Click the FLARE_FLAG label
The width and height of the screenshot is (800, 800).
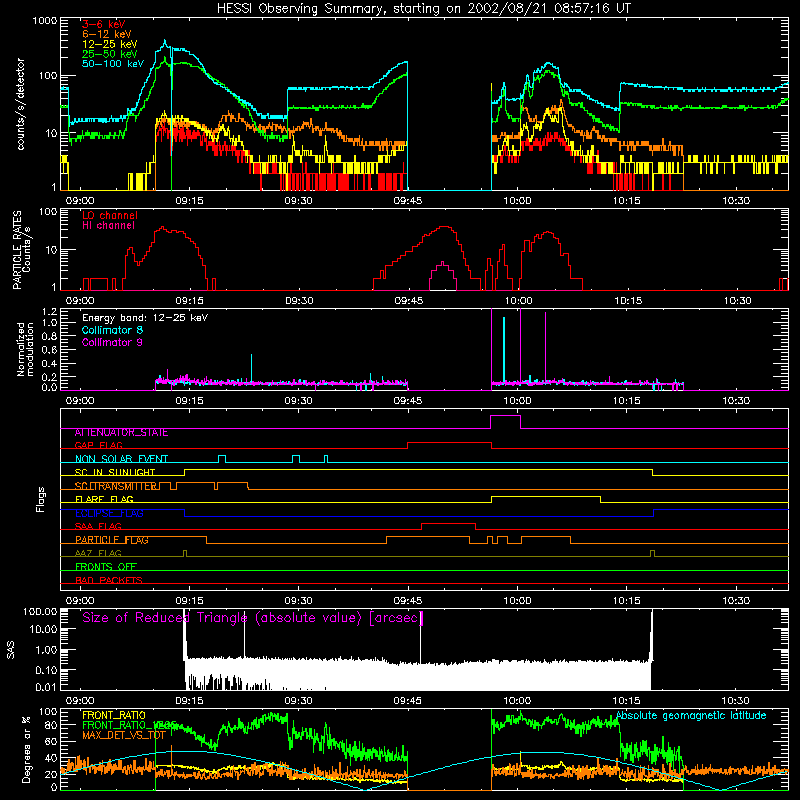point(104,499)
